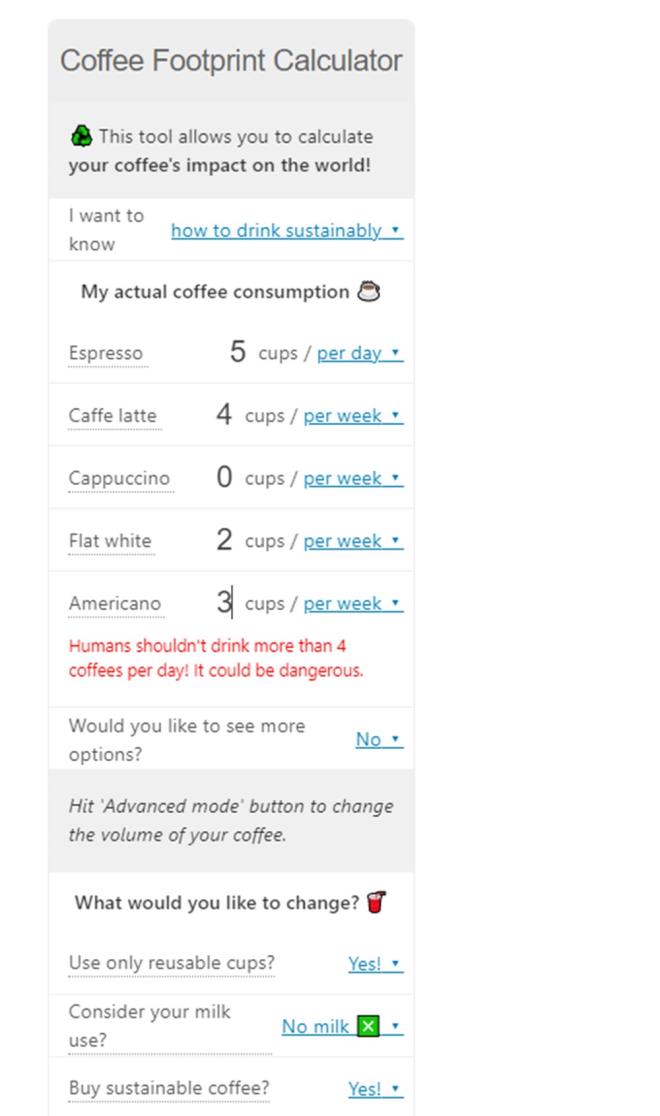Change reusable cups 'Yes!' option
Viewport: 660px width, 1116px height.
pyautogui.click(x=374, y=964)
